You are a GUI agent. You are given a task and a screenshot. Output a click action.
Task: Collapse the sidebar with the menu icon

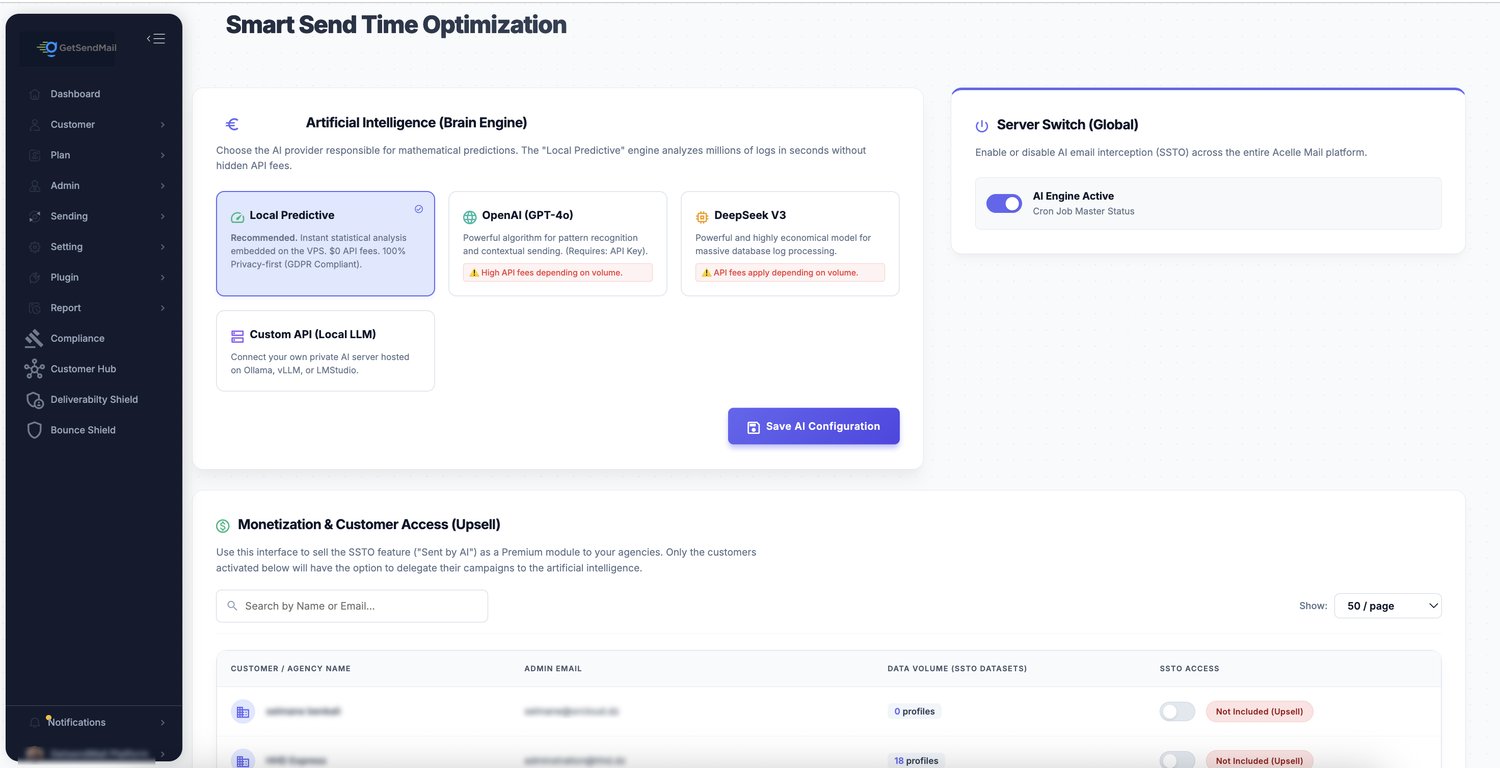tap(156, 39)
